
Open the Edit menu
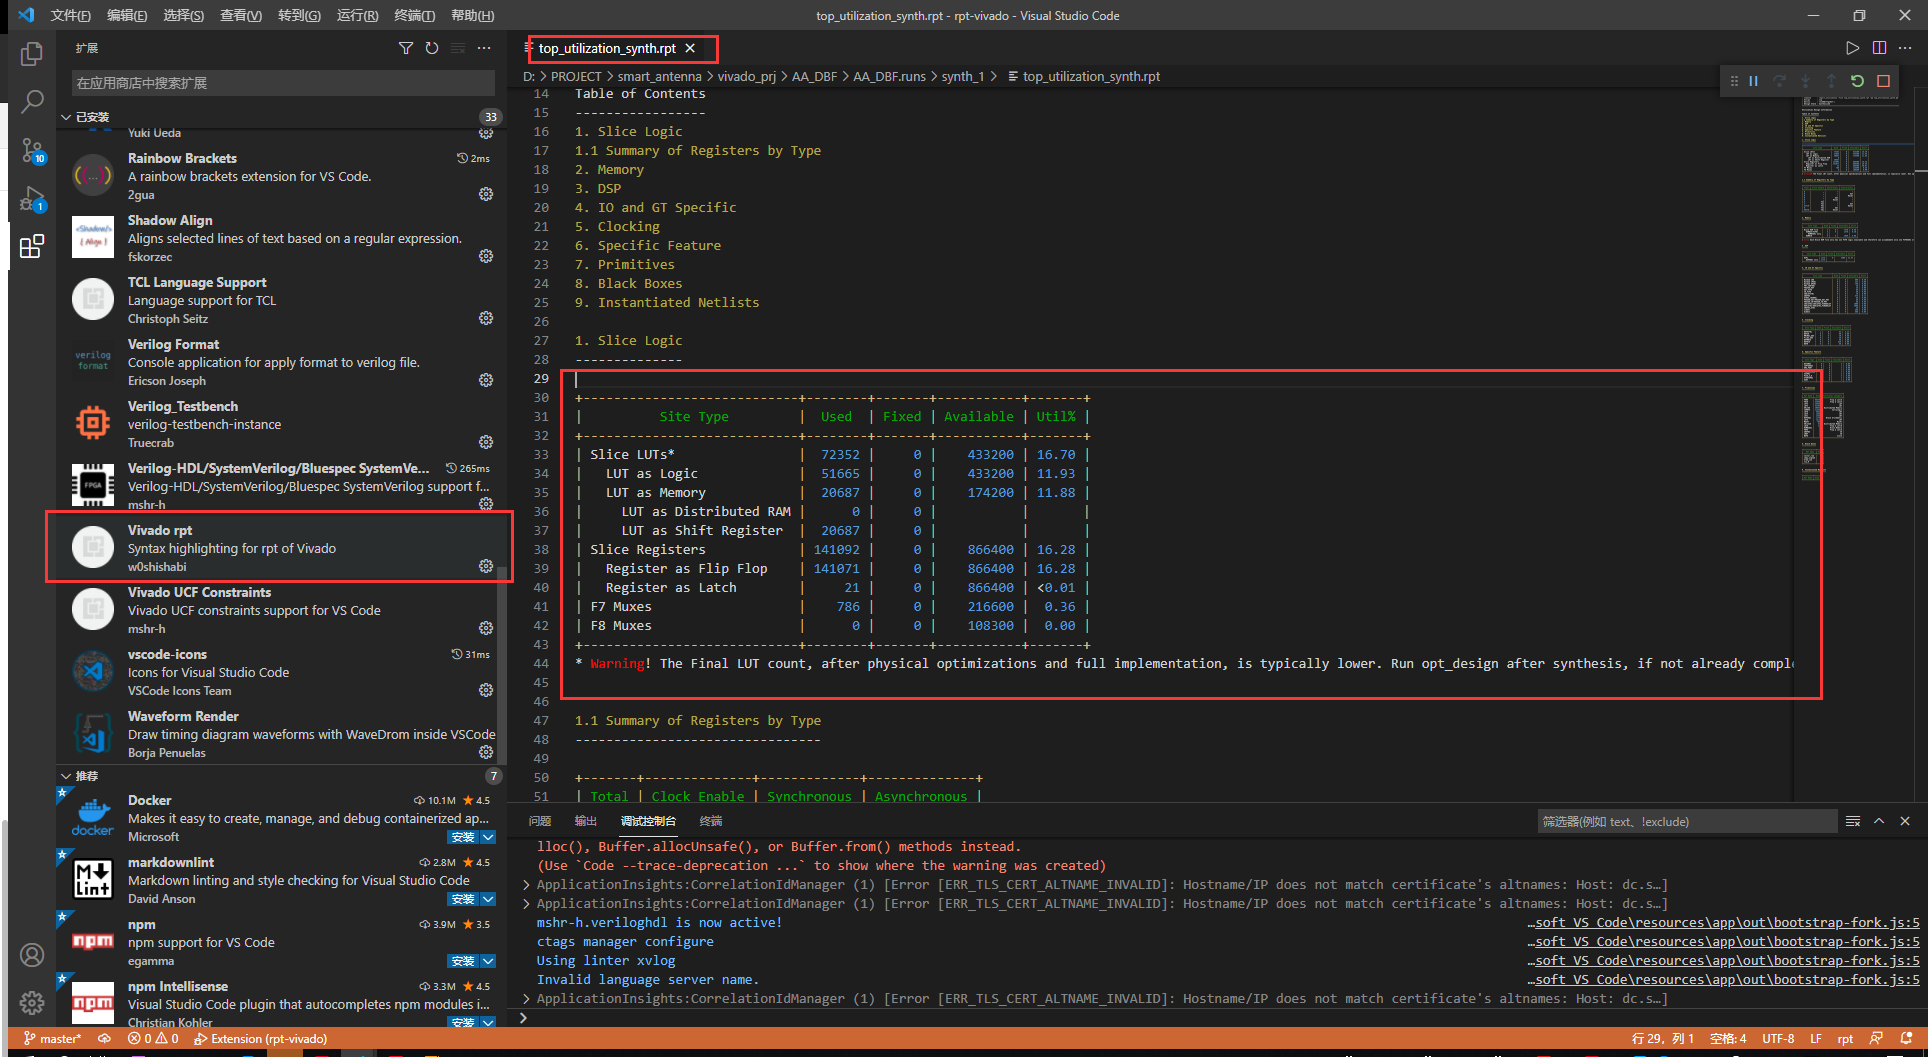point(127,15)
